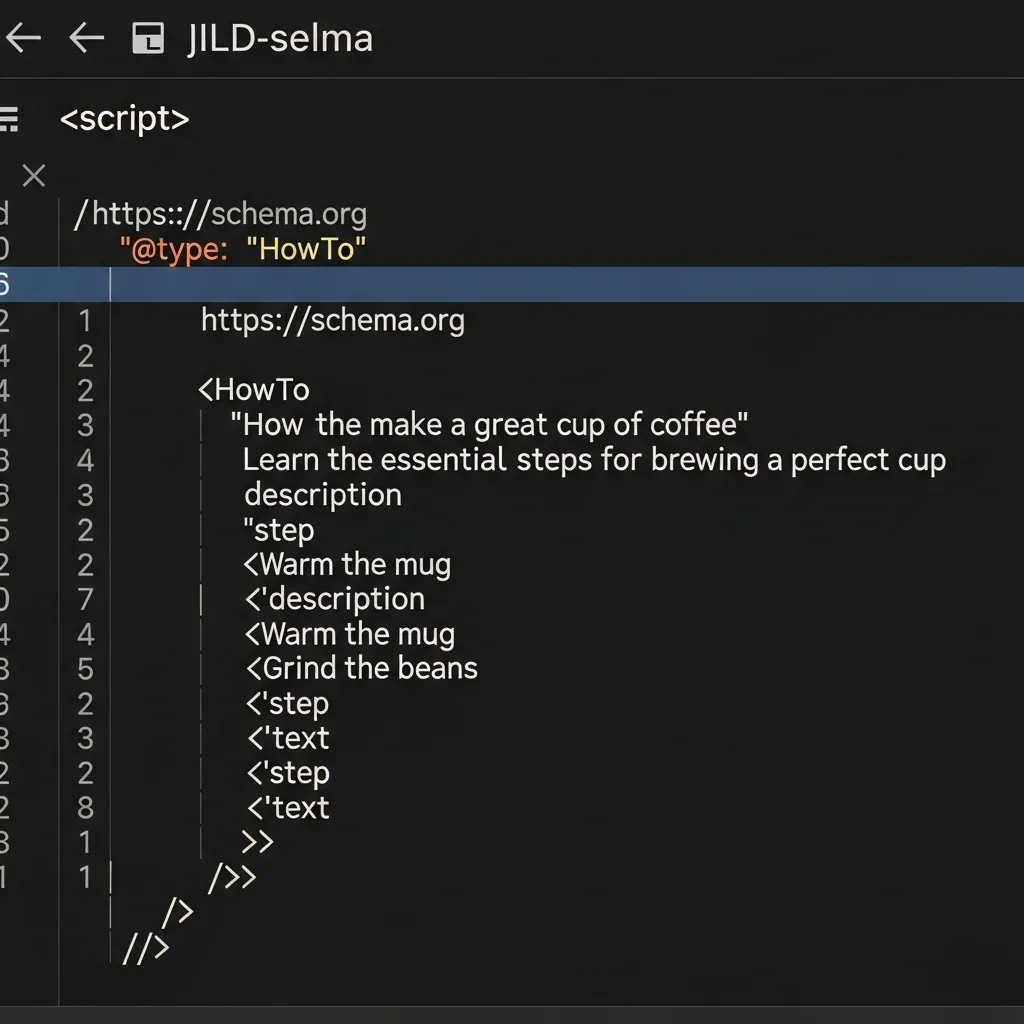This screenshot has height=1024, width=1024.
Task: Click the >> closing symbol near the bottom
Action: [257, 842]
